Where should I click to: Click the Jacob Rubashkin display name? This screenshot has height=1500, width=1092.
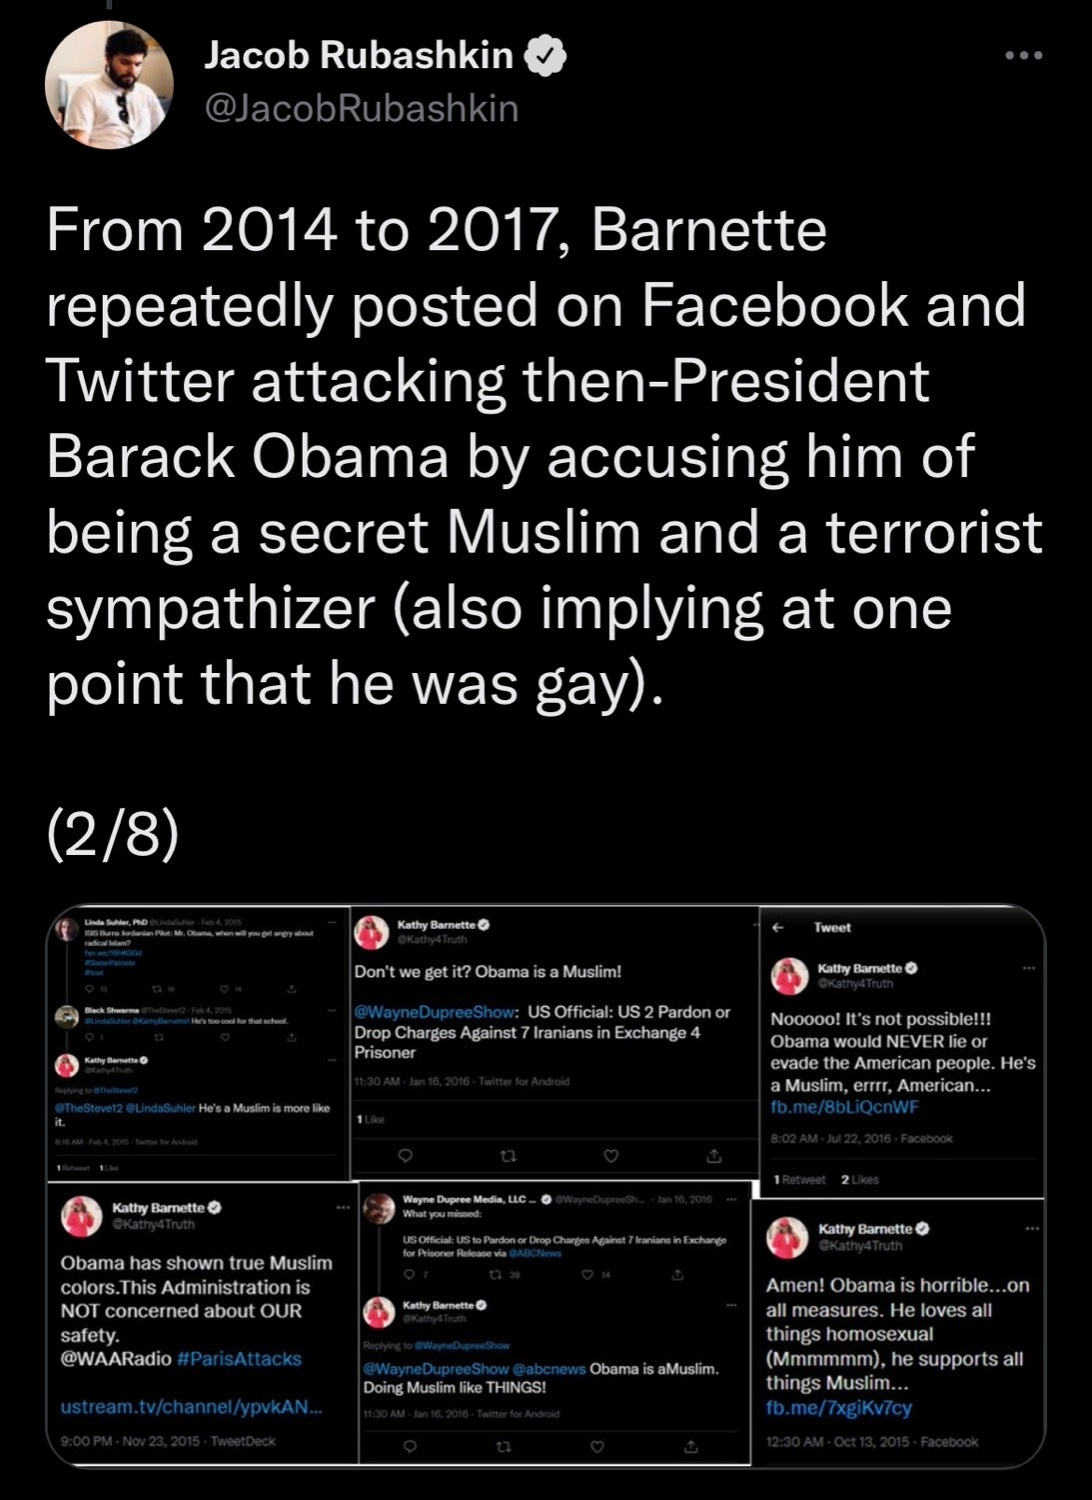tap(359, 55)
